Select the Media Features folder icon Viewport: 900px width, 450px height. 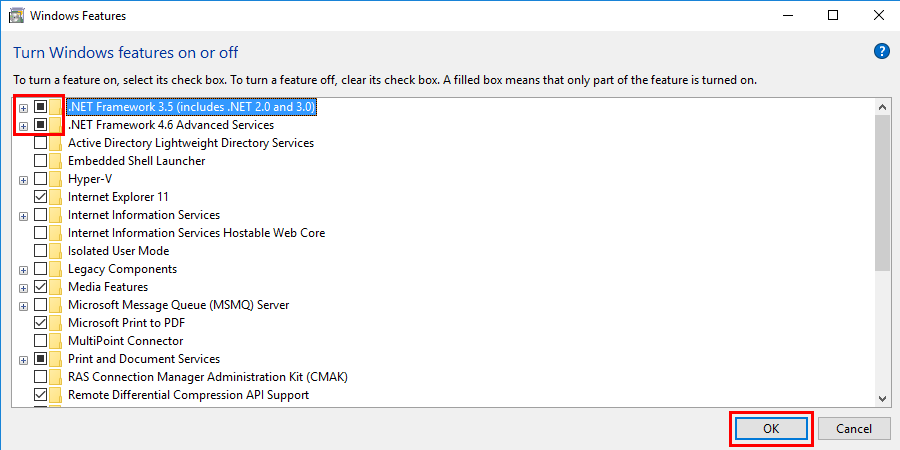(x=55, y=286)
